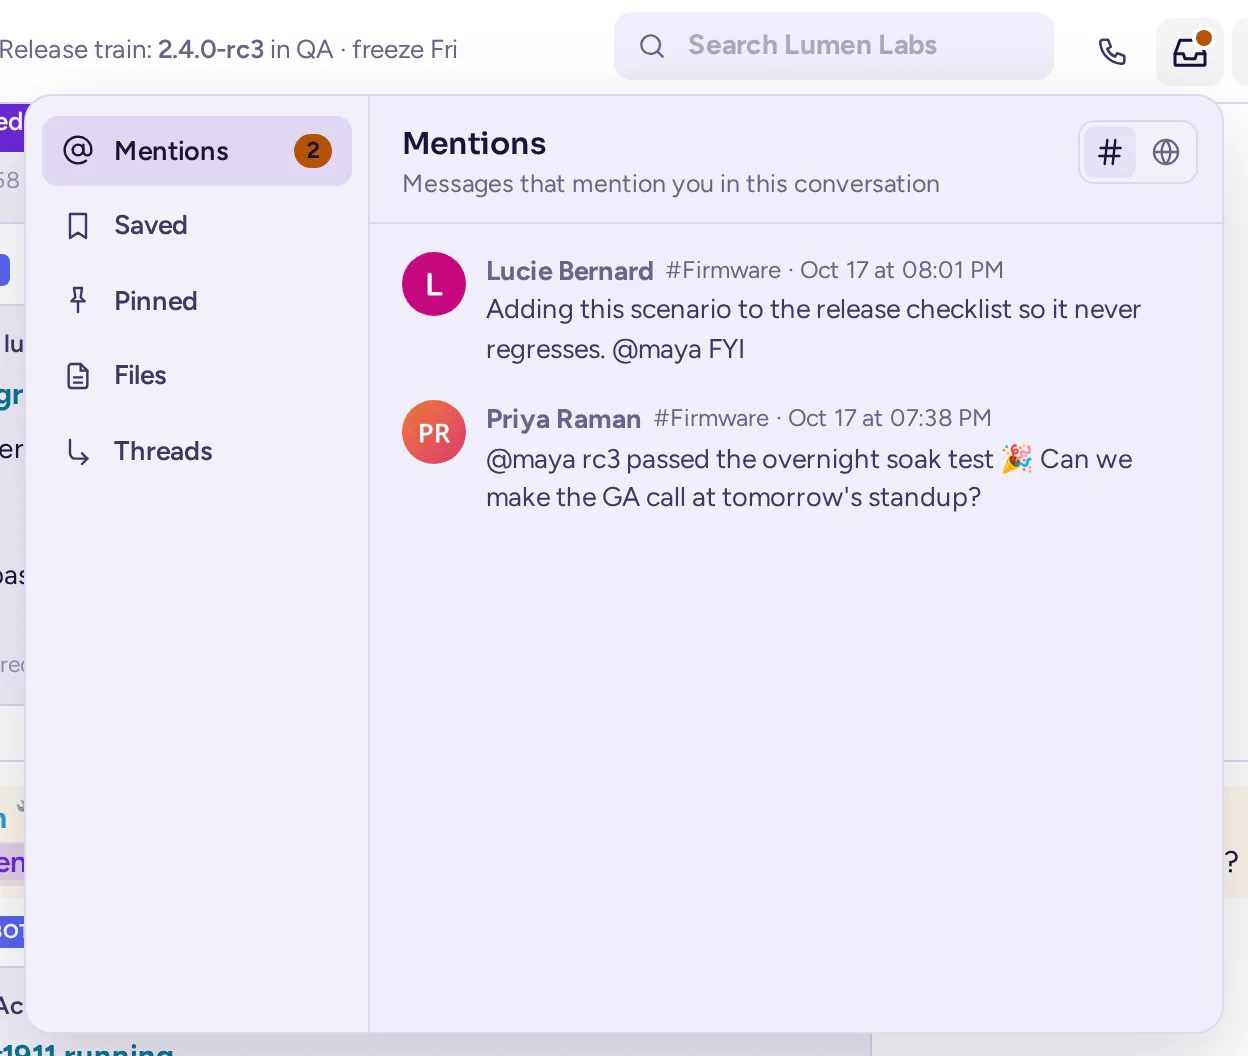Click the Mentions panel heading
Image resolution: width=1248 pixels, height=1056 pixels.
click(x=475, y=144)
